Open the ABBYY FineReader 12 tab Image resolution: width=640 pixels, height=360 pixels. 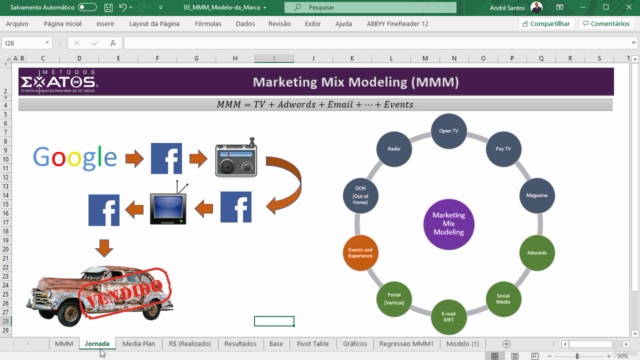[398, 24]
